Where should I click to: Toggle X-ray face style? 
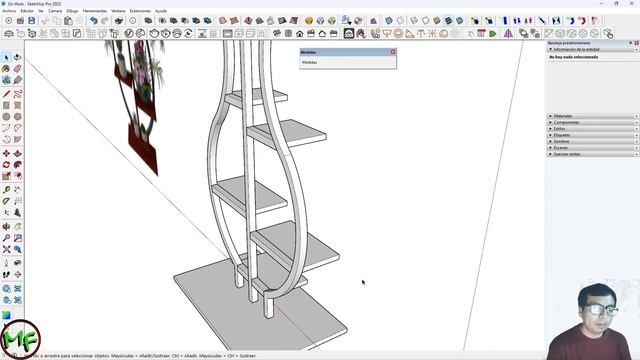pyautogui.click(x=389, y=20)
